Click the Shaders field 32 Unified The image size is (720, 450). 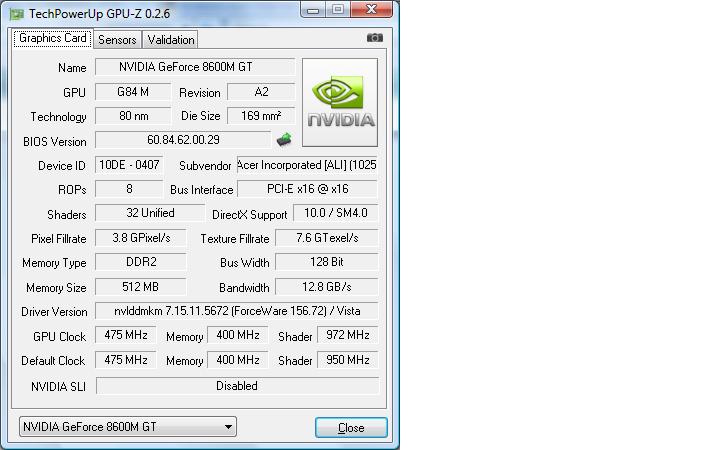[150, 213]
